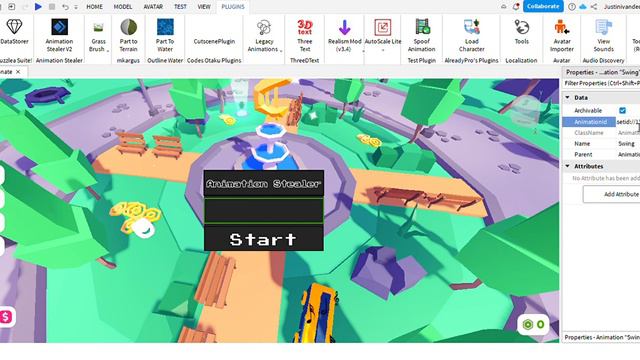The height and width of the screenshot is (360, 640).
Task: Open the share icon near username
Action: (594, 7)
